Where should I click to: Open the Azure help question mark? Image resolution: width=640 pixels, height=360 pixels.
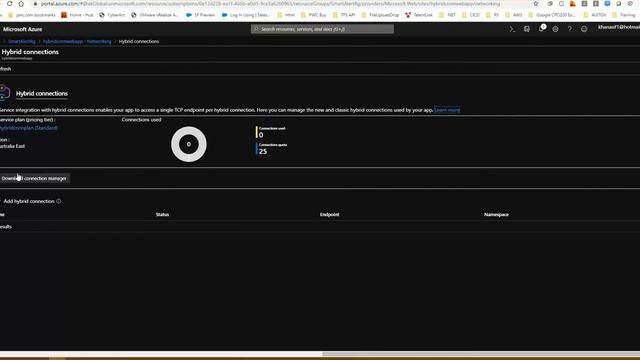pos(570,29)
